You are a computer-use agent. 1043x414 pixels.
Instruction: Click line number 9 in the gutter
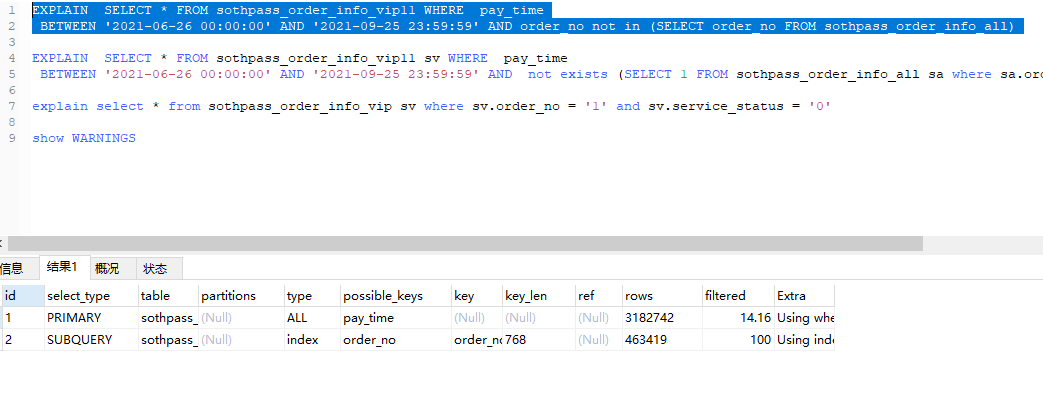[x=11, y=138]
